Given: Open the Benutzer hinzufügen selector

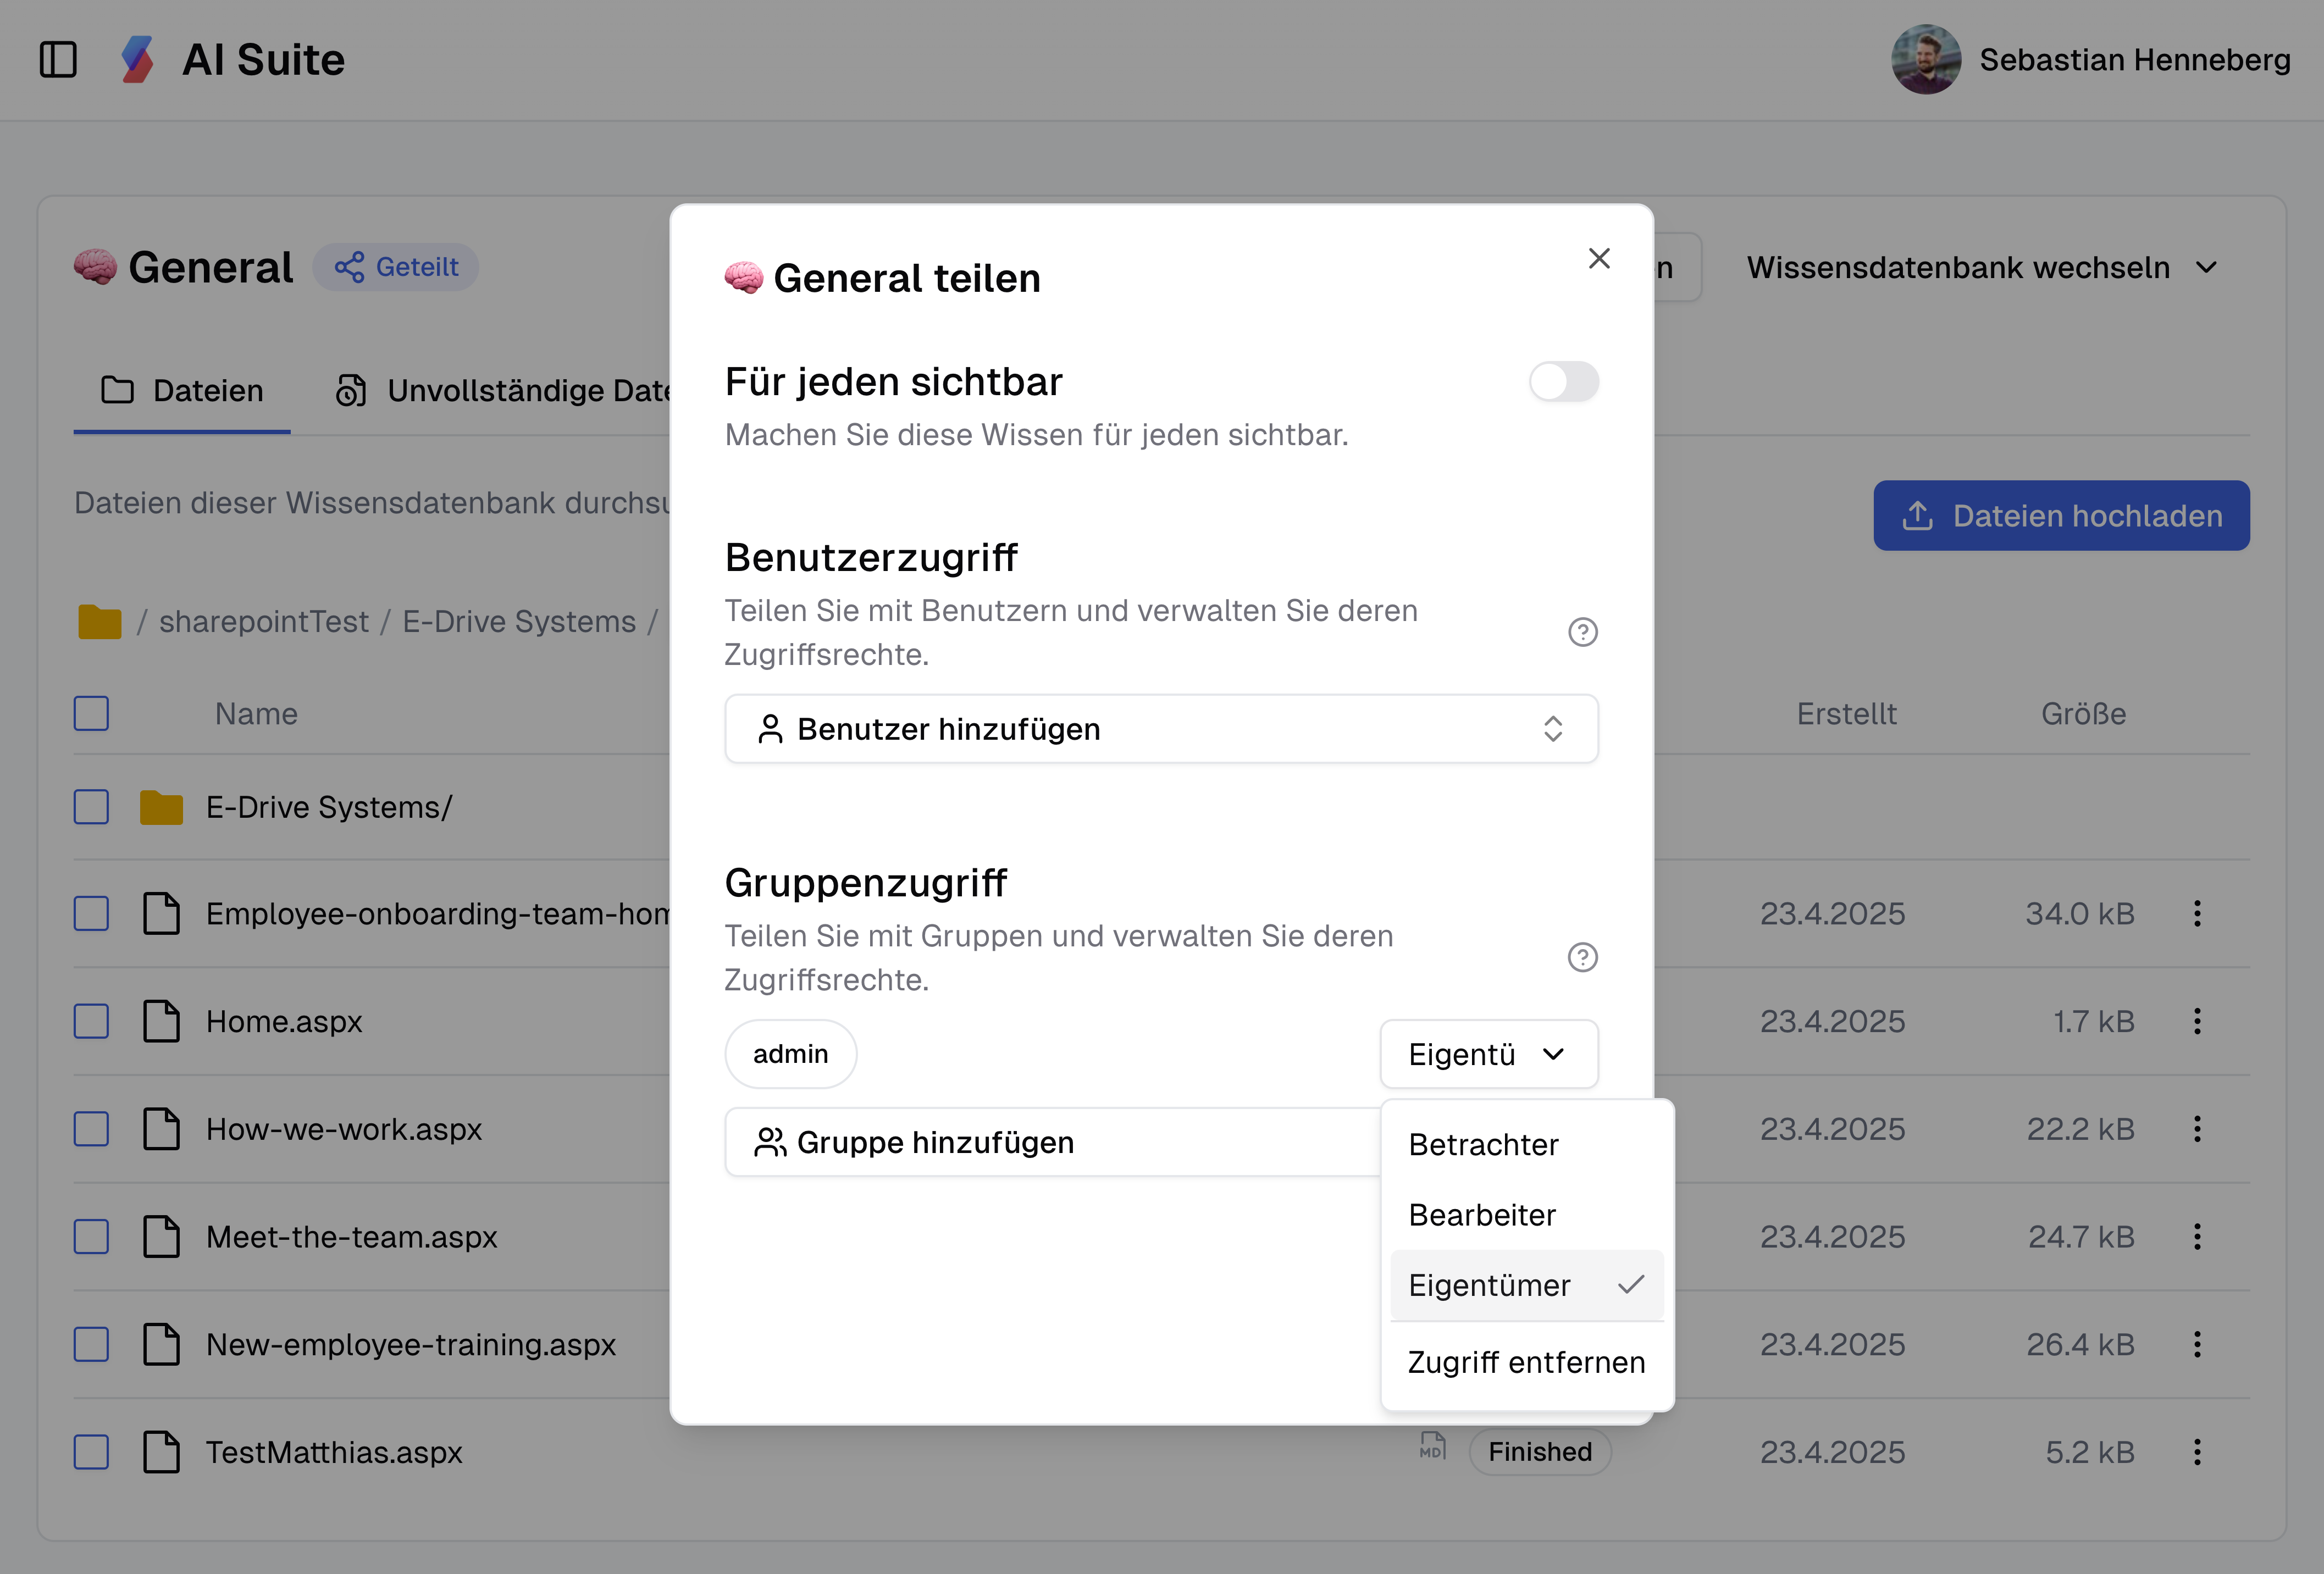Looking at the screenshot, I should click(1160, 728).
